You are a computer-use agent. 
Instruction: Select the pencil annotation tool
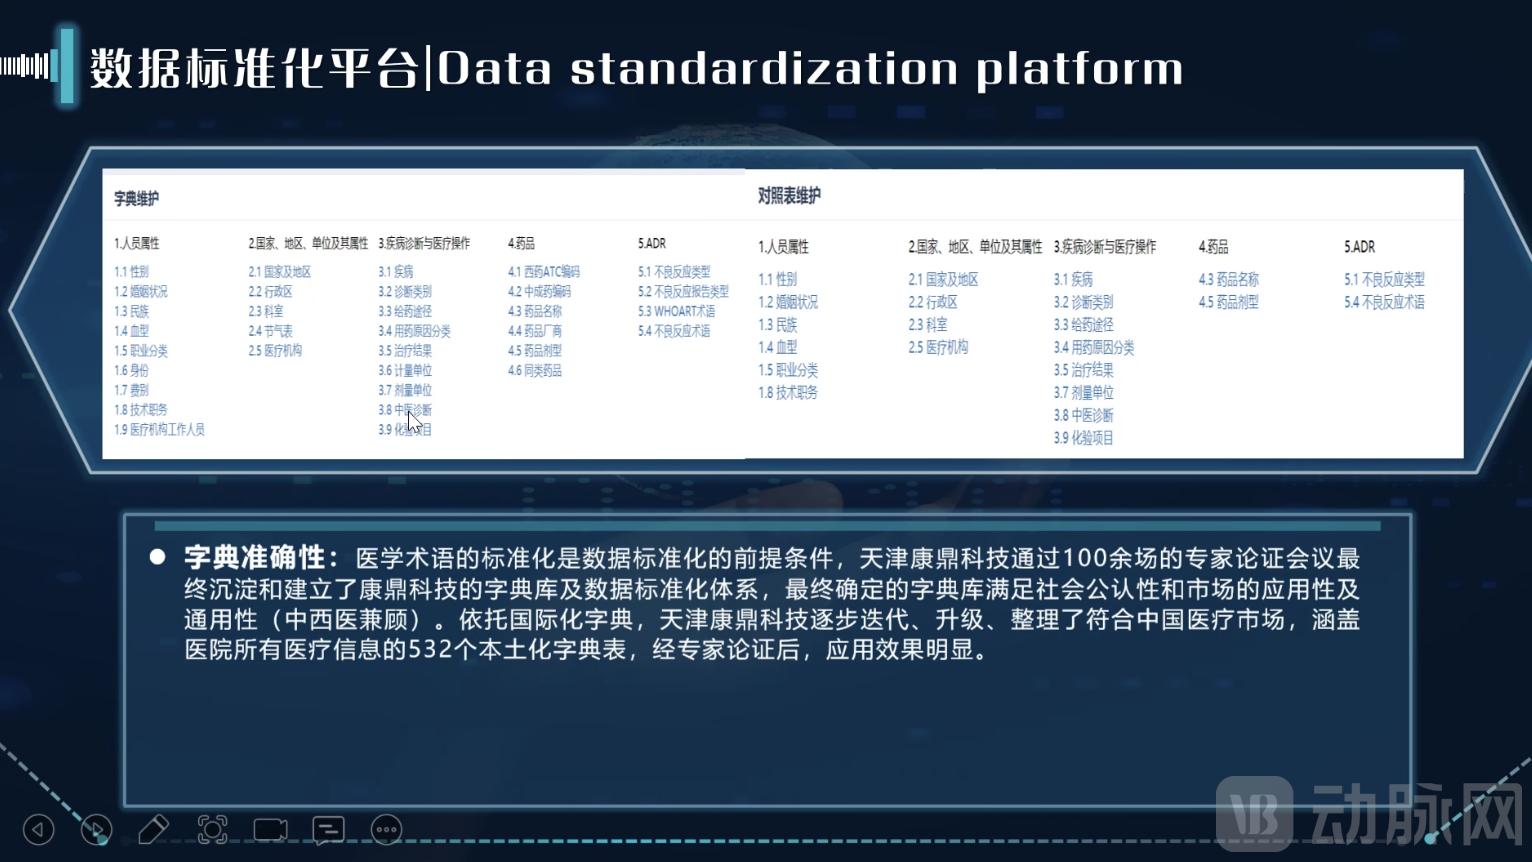pyautogui.click(x=154, y=829)
